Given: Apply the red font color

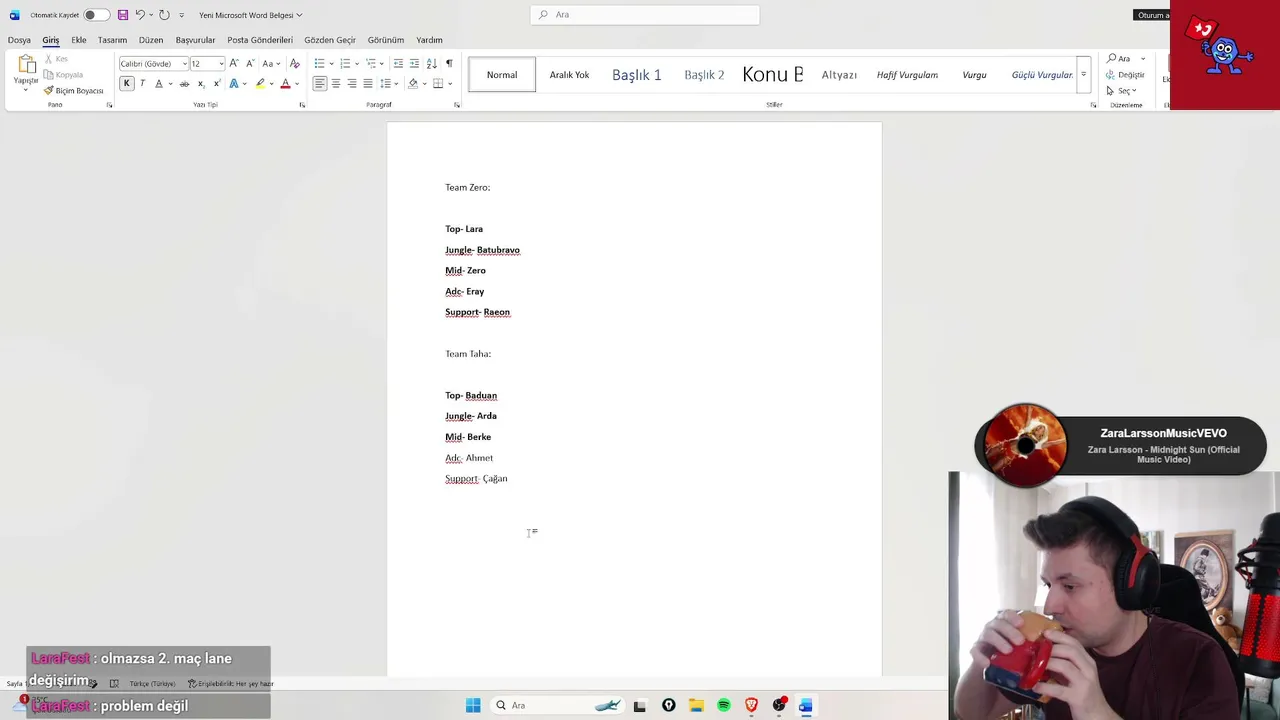Looking at the screenshot, I should (x=285, y=84).
